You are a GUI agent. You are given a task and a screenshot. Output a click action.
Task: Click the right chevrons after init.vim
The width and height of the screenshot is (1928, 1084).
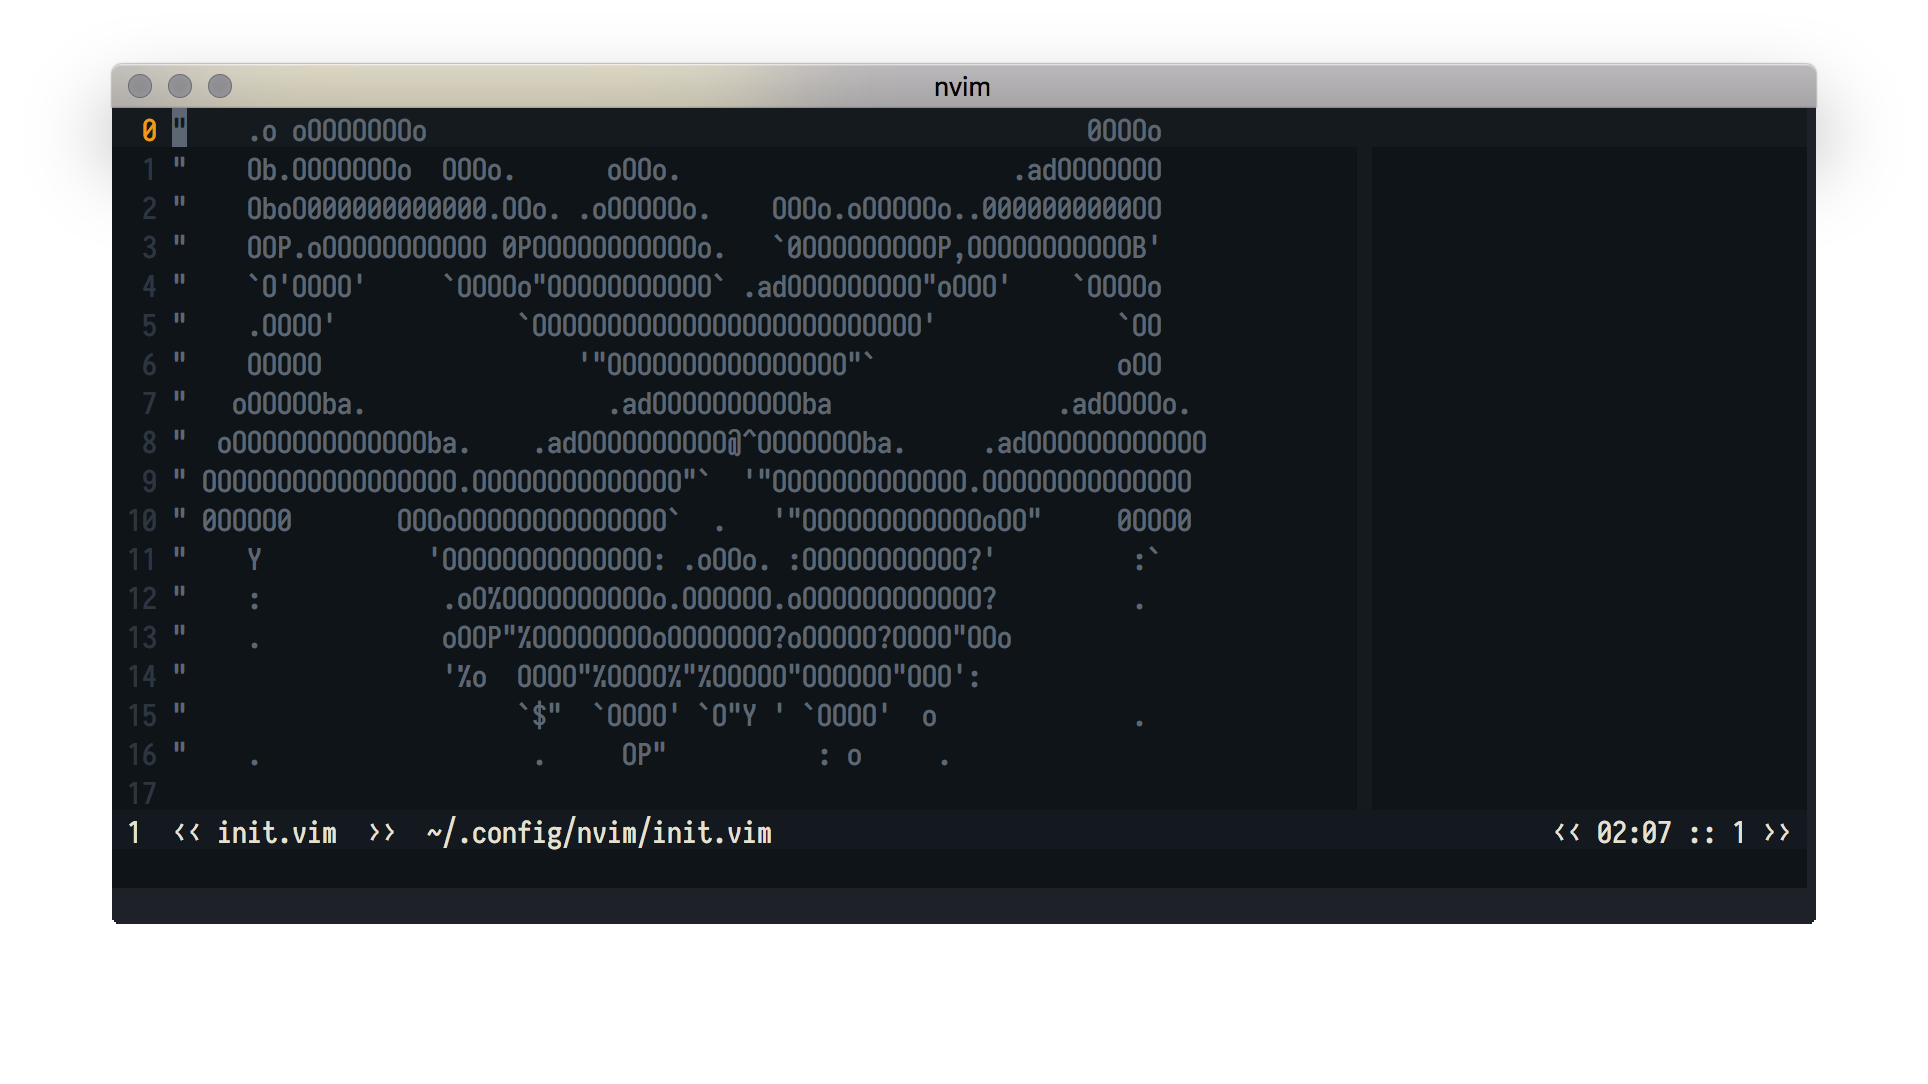(382, 833)
